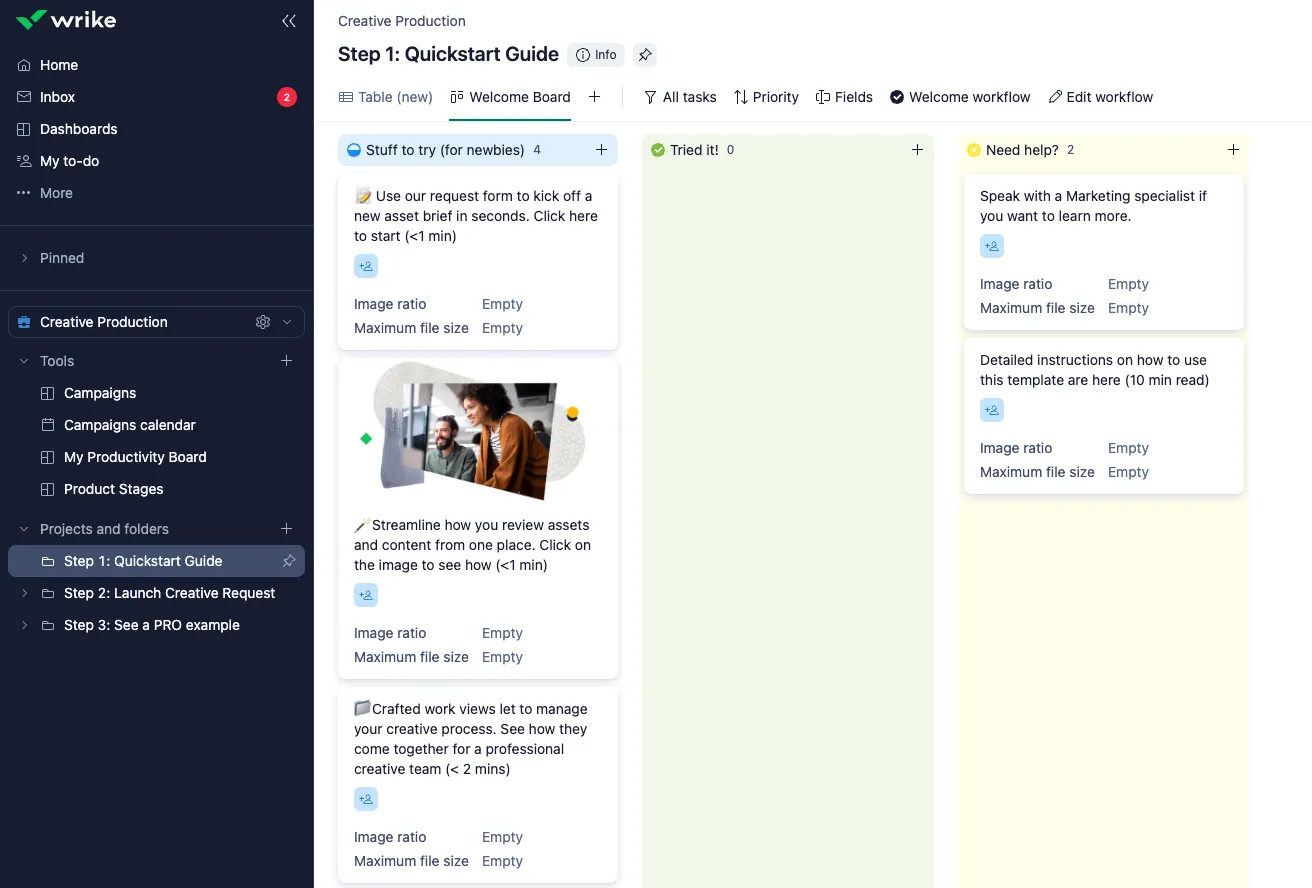Toggle the All tasks filter

click(680, 97)
